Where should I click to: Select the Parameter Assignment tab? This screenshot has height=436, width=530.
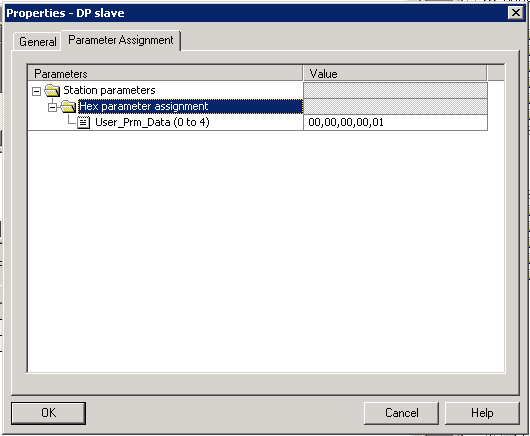tap(121, 40)
